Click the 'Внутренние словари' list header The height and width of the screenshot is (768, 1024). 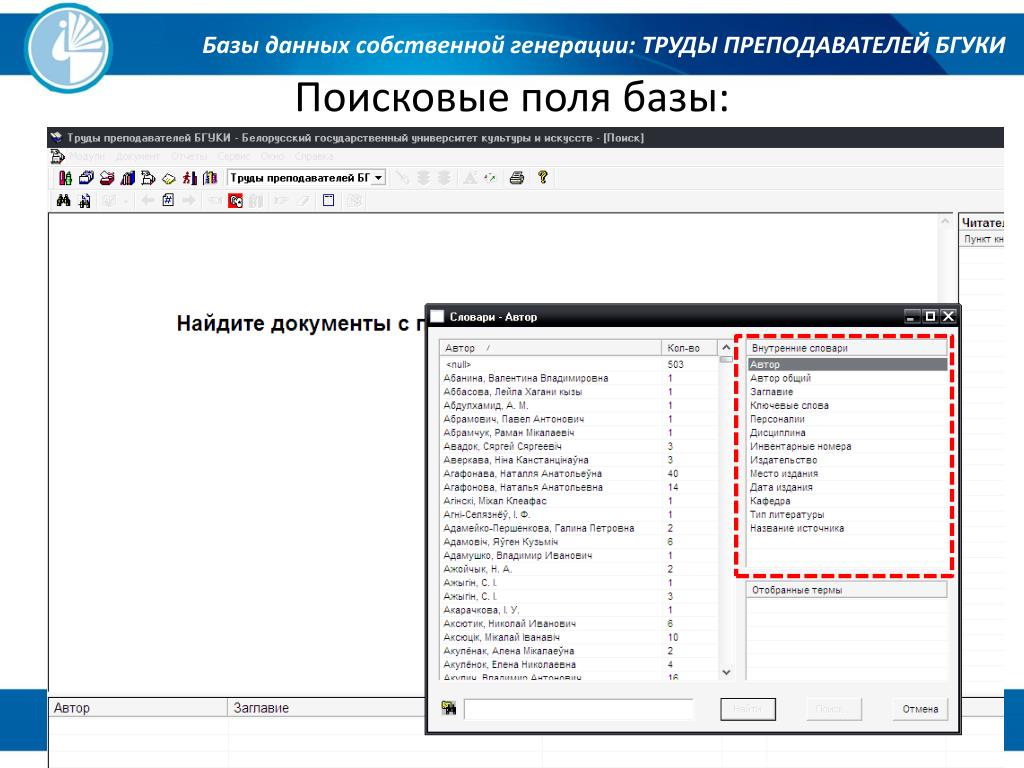(846, 348)
